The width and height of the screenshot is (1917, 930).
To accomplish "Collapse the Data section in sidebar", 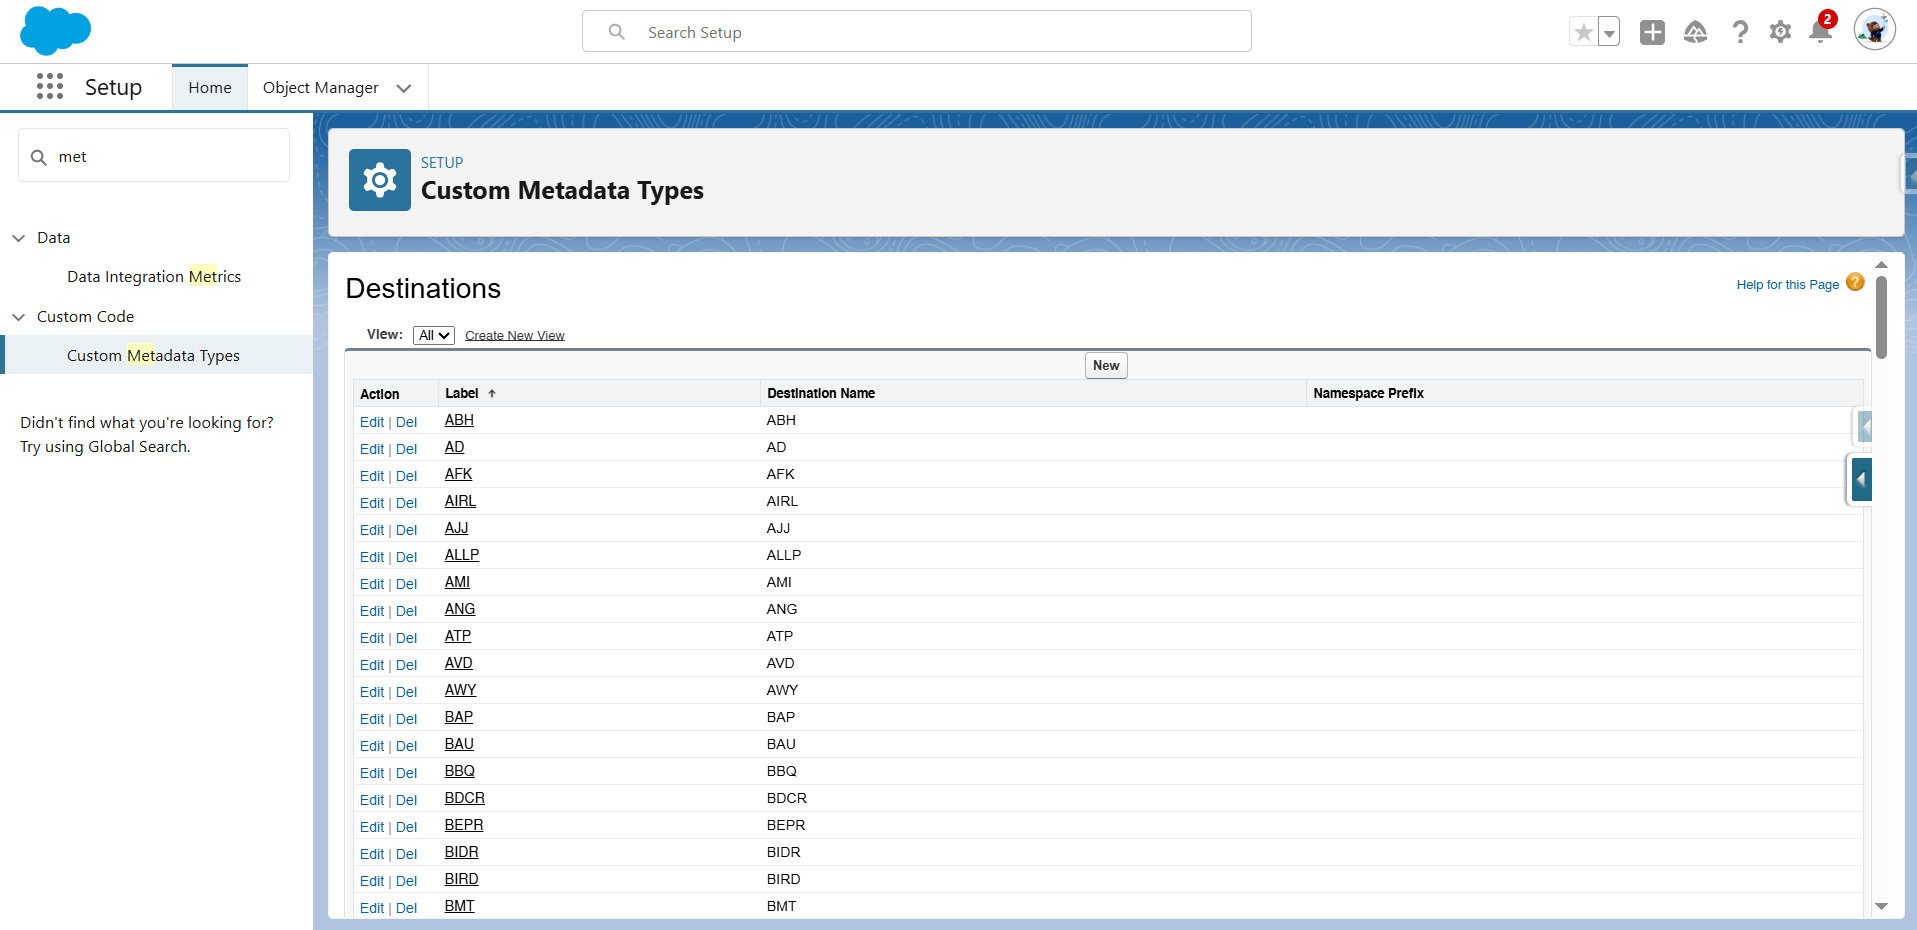I will 19,238.
